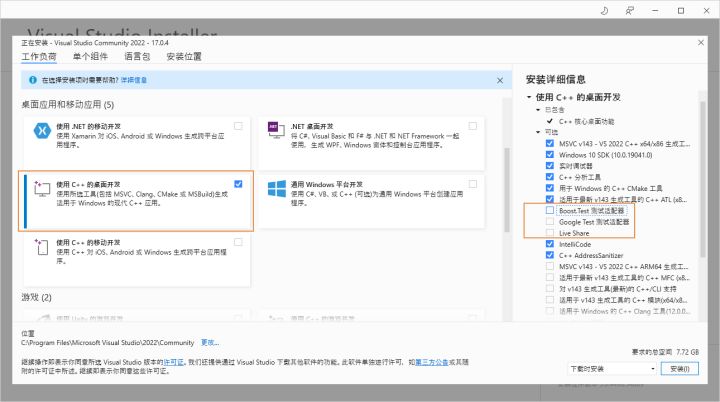Check MSVC v143 ARM64 build tools
The image size is (720, 402).
pyautogui.click(x=550, y=266)
